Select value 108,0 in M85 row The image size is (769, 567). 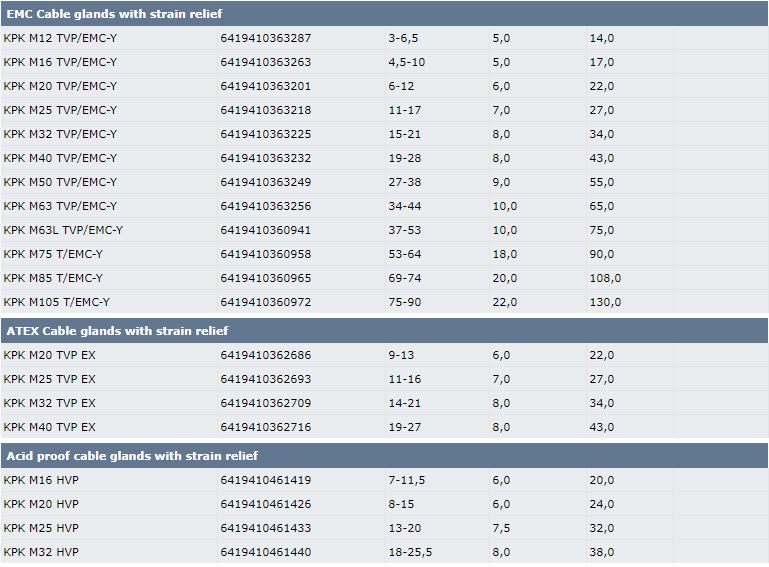(x=605, y=279)
